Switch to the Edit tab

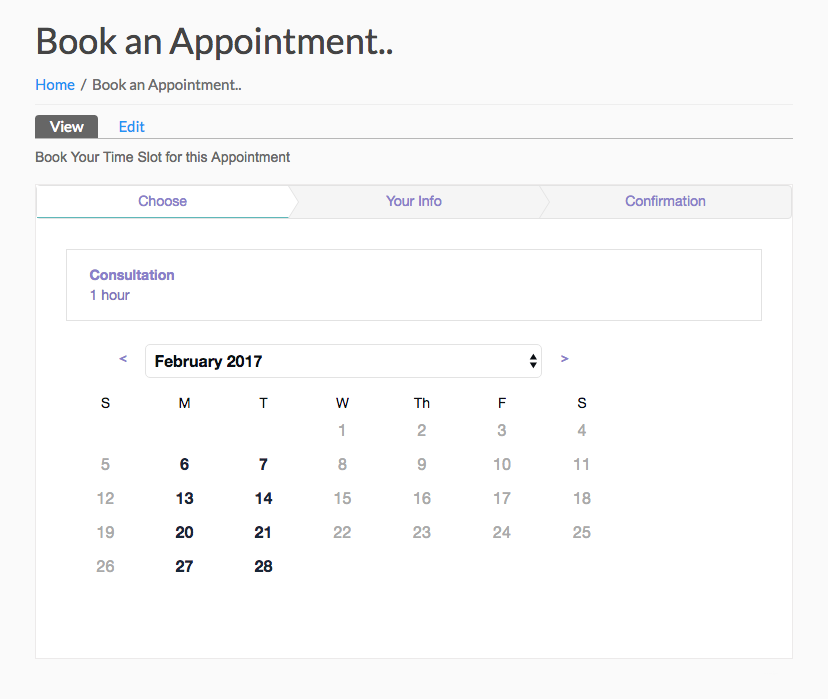pos(131,127)
